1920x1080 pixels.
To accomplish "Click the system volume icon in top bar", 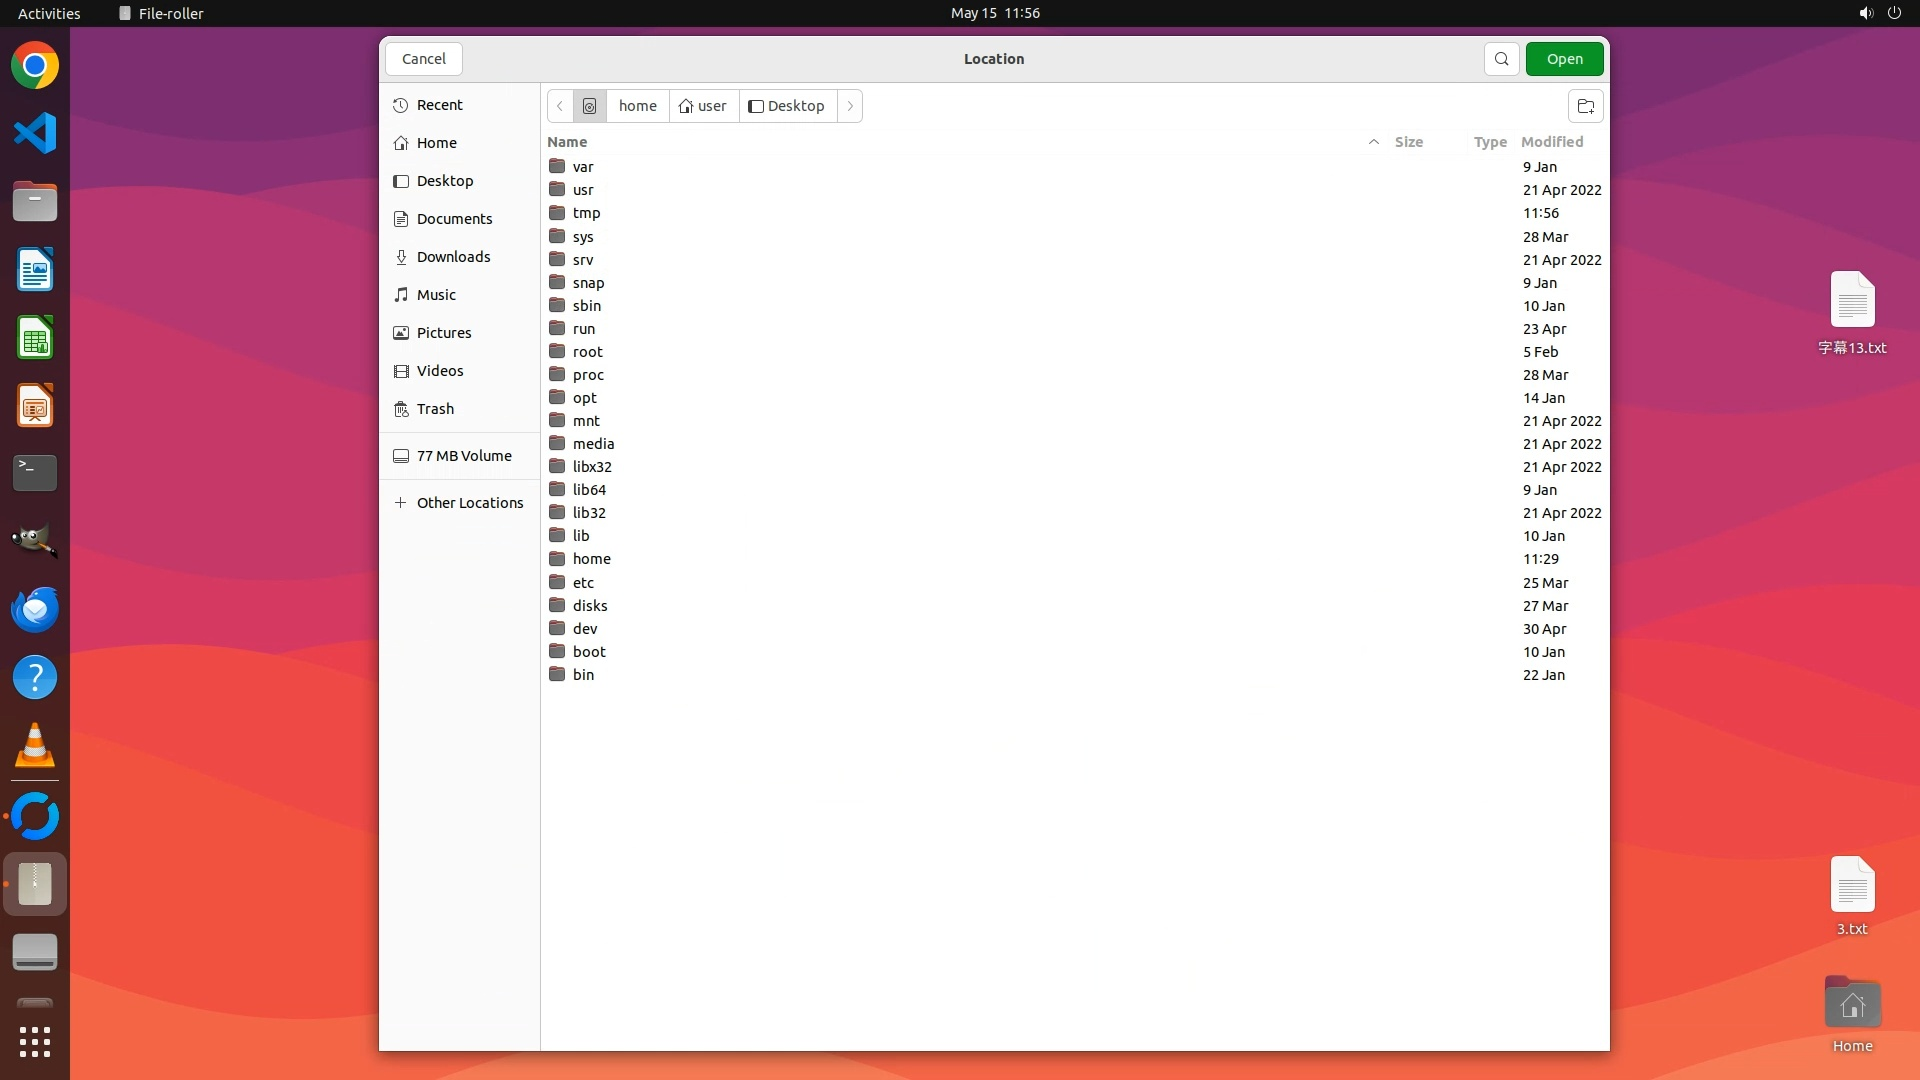I will (1865, 13).
